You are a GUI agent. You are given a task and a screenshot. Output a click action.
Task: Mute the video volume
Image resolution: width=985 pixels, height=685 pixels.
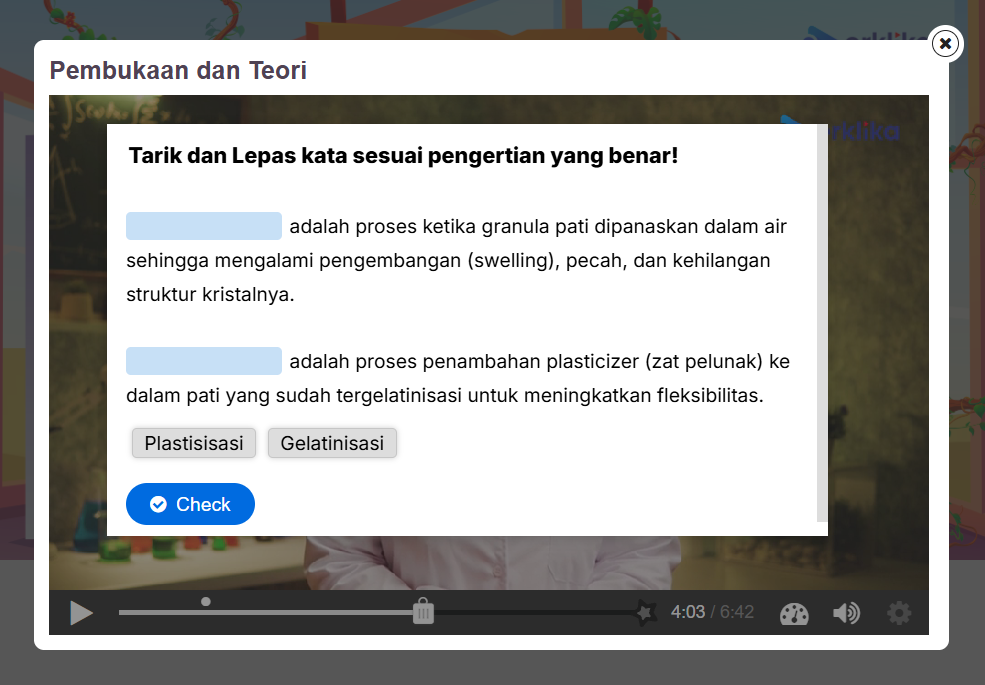click(846, 613)
